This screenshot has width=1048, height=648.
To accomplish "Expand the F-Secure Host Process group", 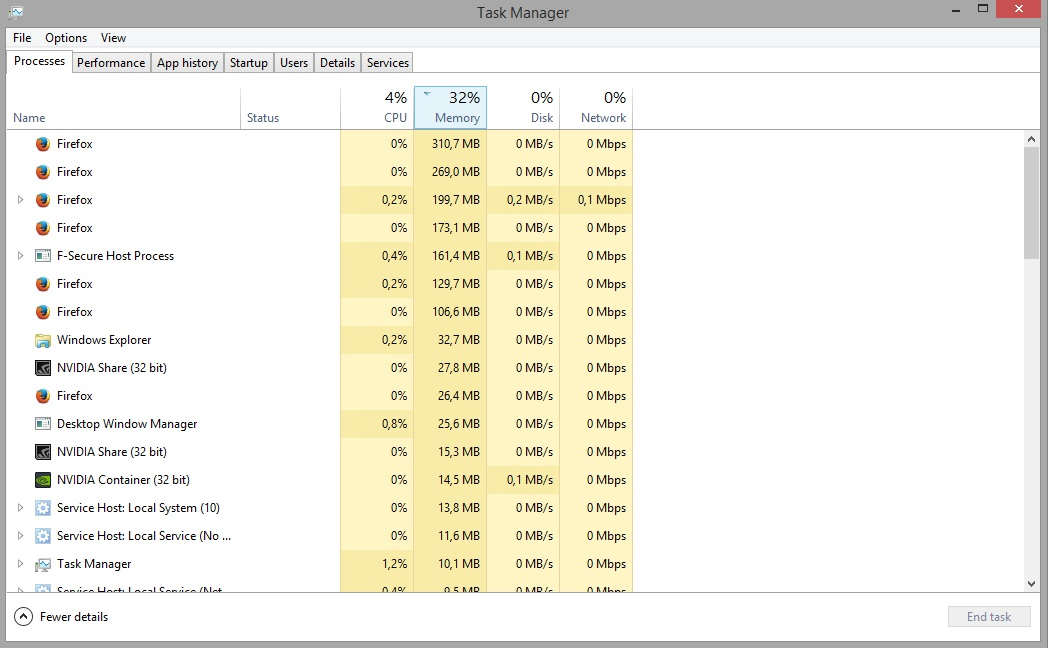I will tap(20, 256).
